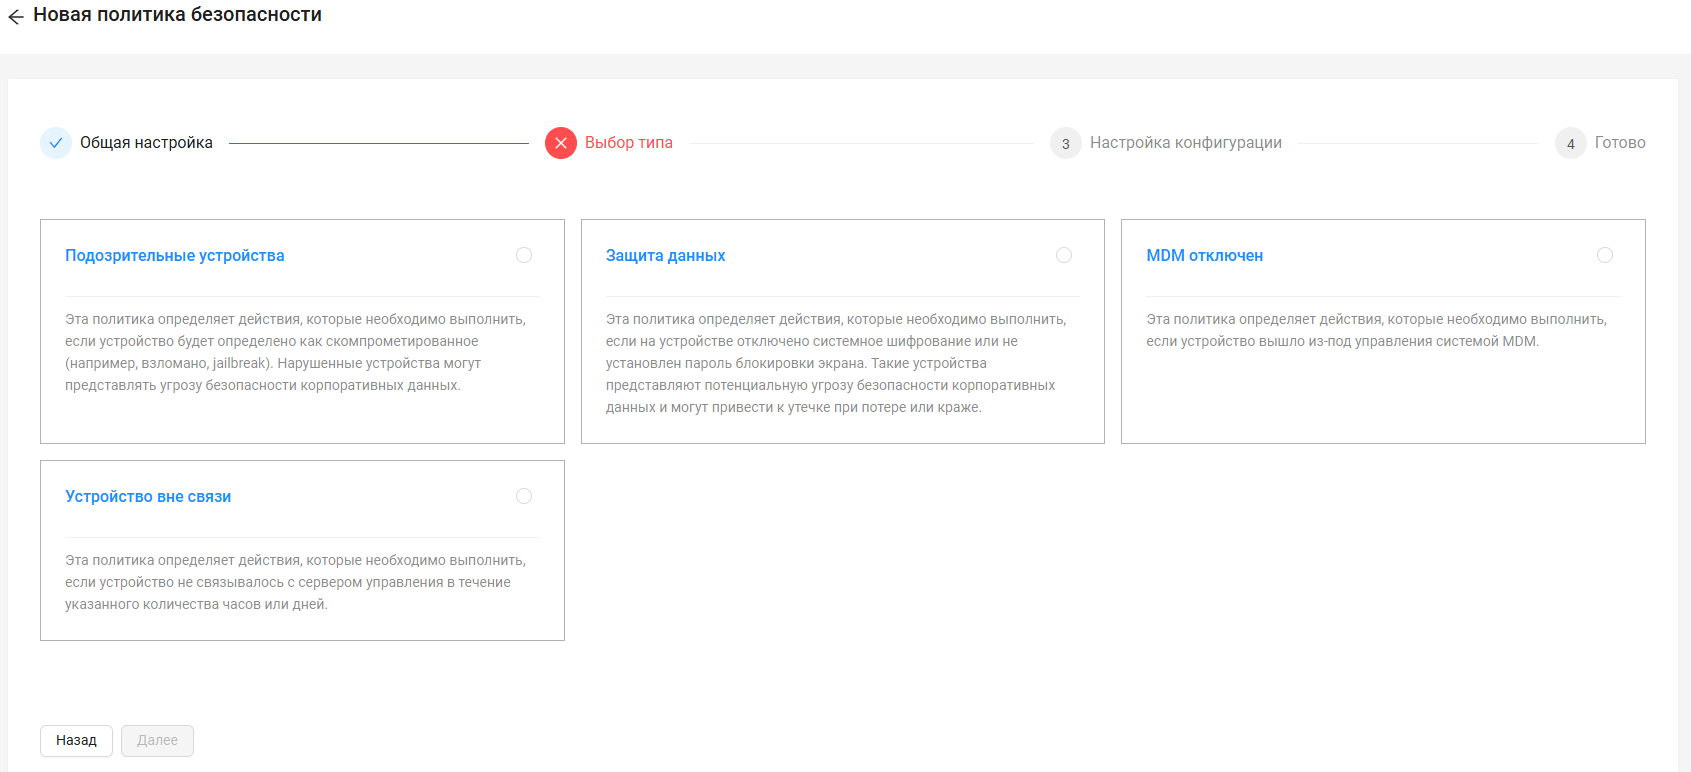The image size is (1691, 772).
Task: Click step 4 circle for Готово
Action: click(1571, 143)
